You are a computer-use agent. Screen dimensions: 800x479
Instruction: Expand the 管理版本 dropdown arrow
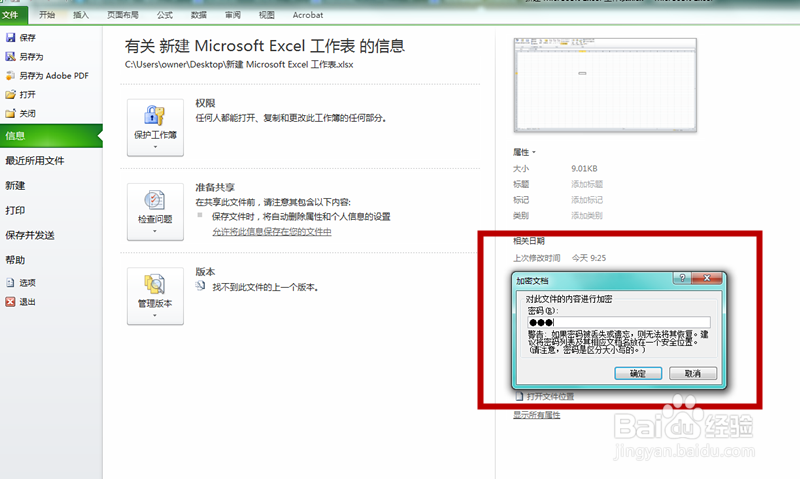tap(155, 315)
